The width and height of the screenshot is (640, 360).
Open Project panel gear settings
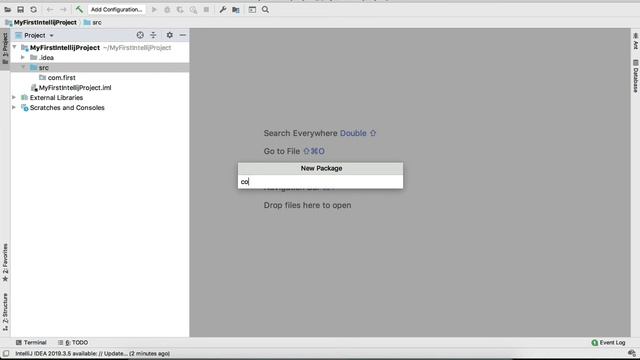(169, 35)
